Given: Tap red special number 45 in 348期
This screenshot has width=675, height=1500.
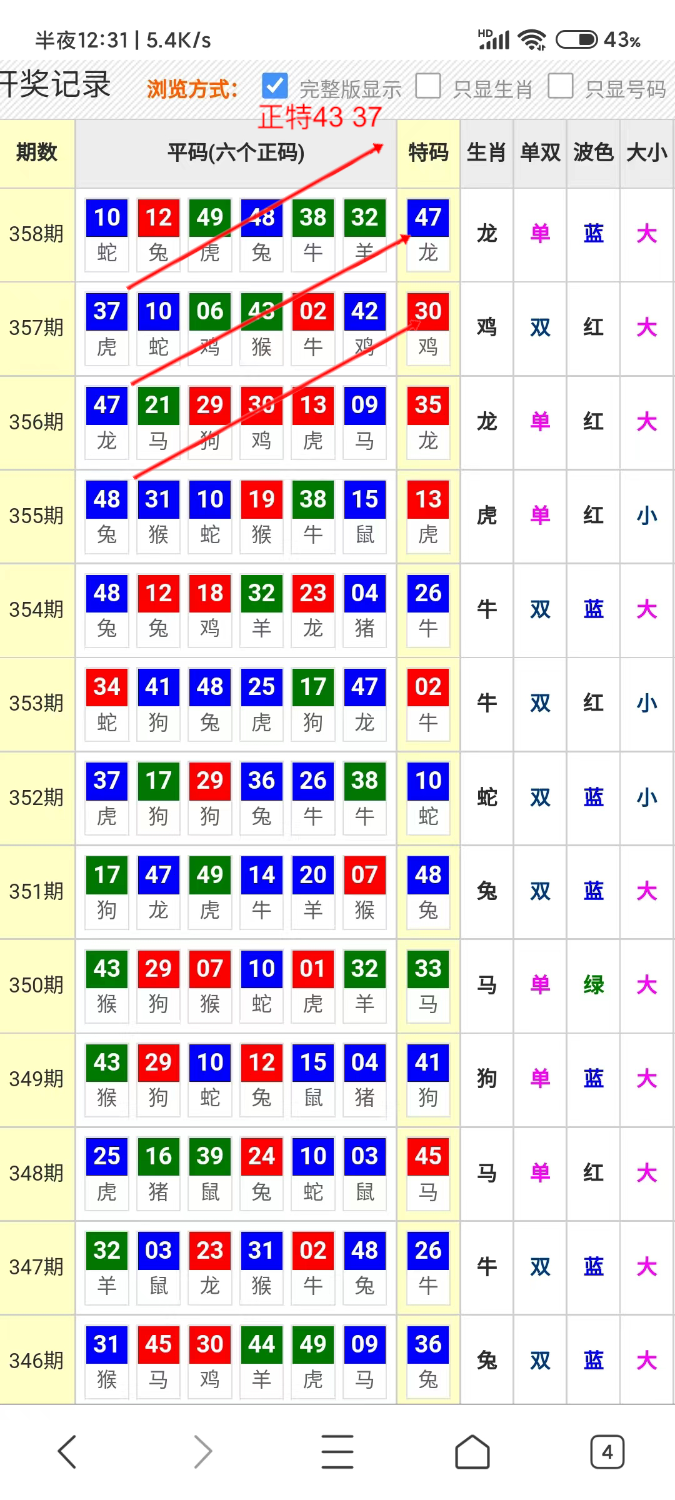Looking at the screenshot, I should (428, 1157).
